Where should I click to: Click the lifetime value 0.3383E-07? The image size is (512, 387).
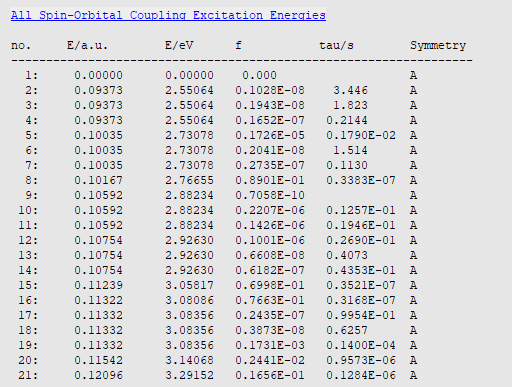361,180
